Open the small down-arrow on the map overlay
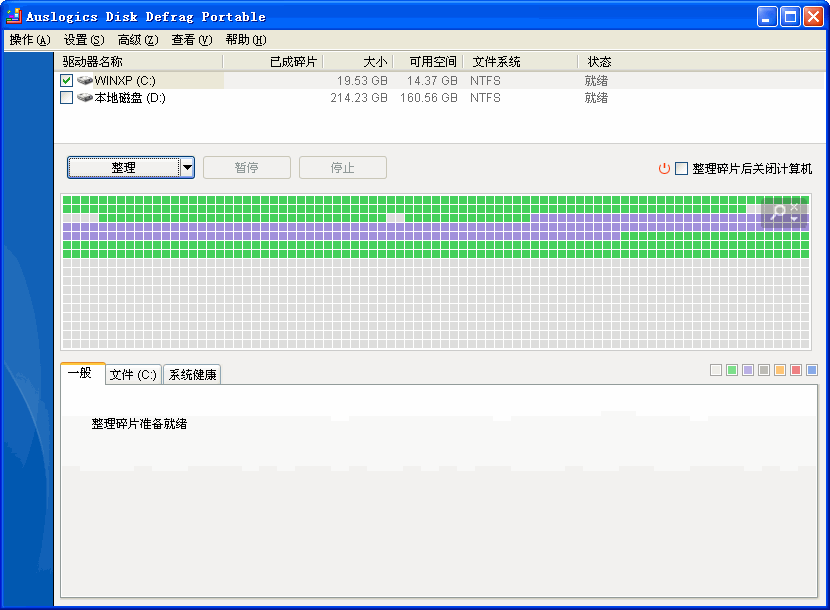This screenshot has width=830, height=610. (795, 219)
